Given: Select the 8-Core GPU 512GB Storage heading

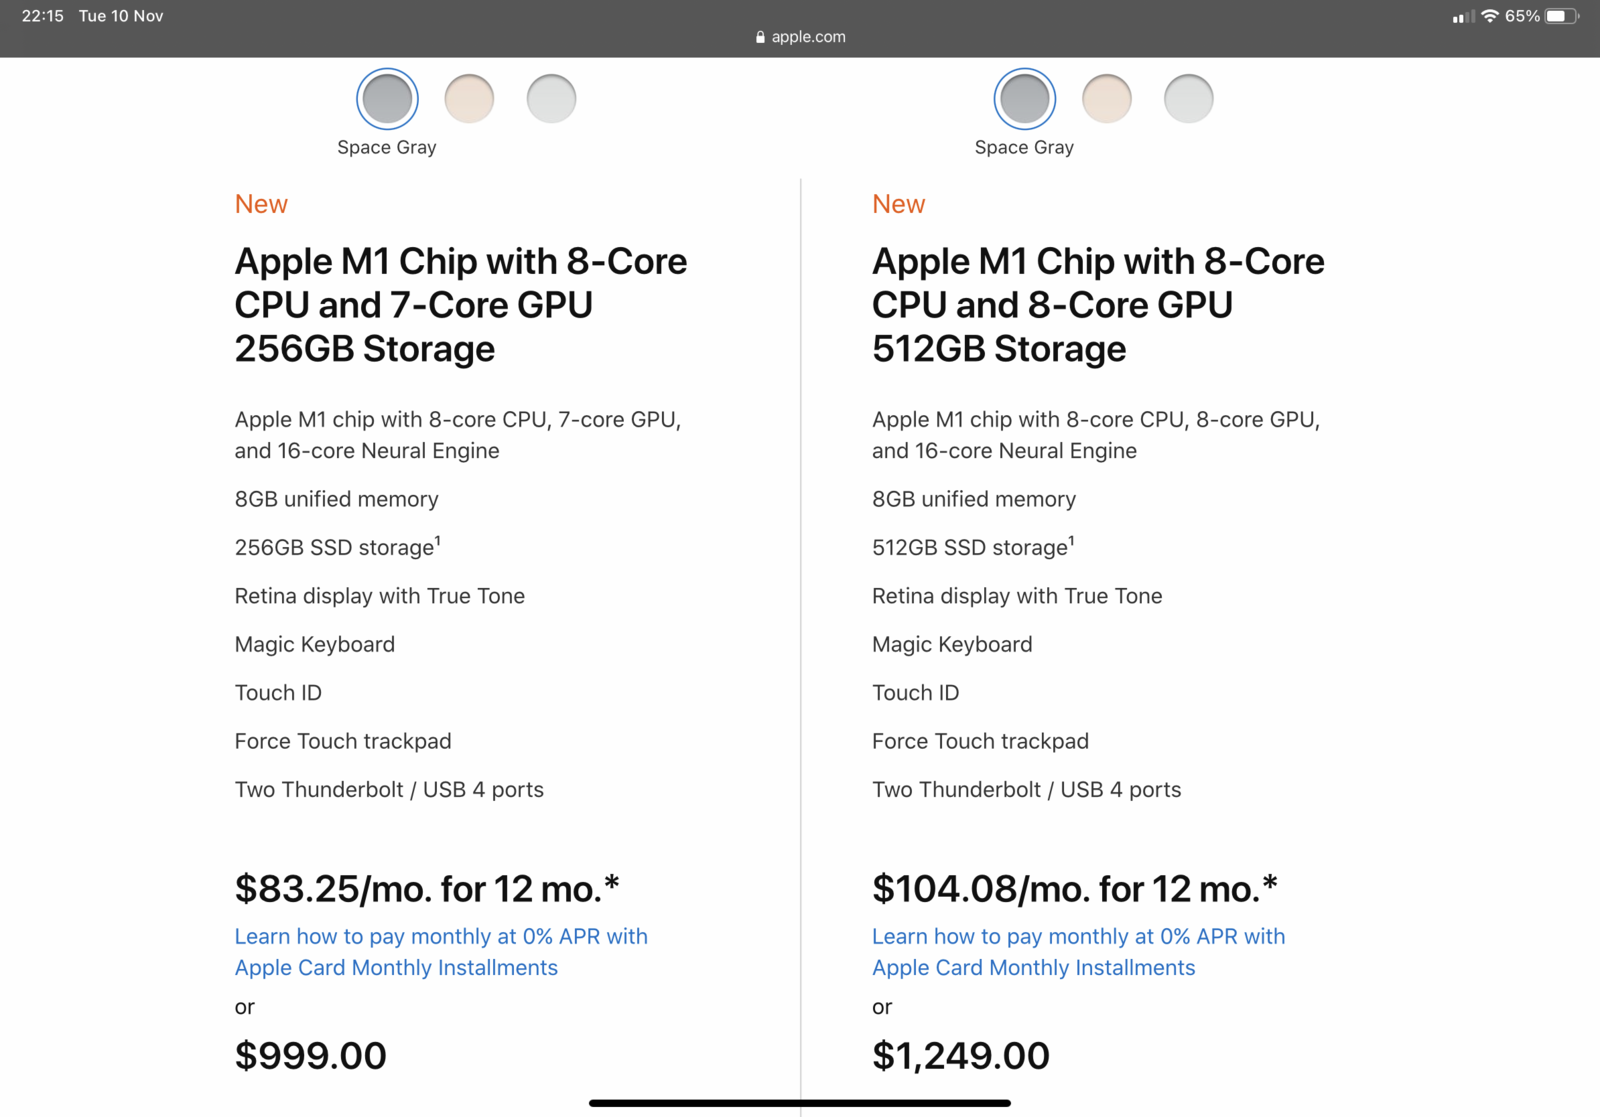Looking at the screenshot, I should point(1098,305).
